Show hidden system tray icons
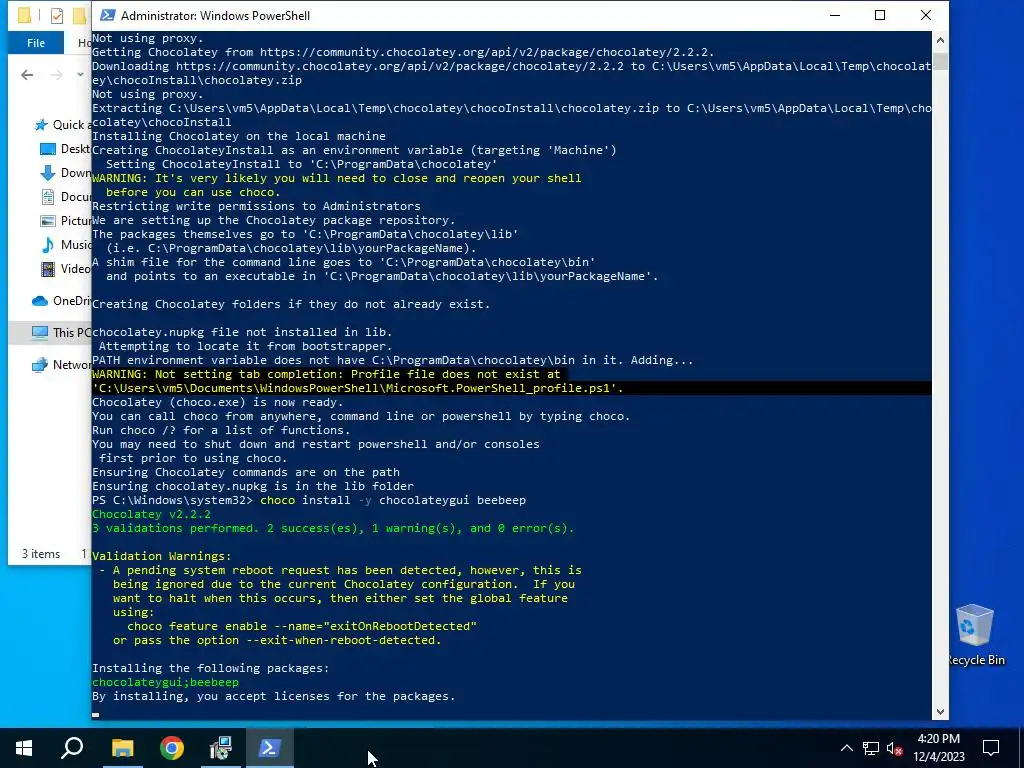This screenshot has width=1024, height=768. coord(846,748)
